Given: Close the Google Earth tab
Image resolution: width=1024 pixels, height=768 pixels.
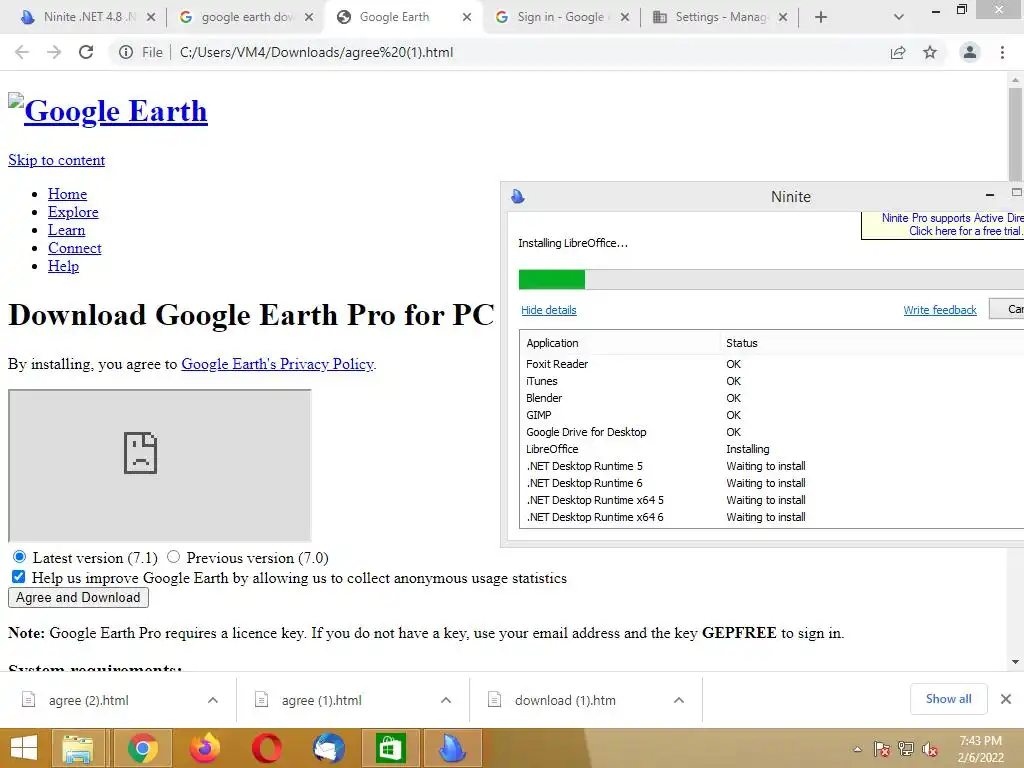Looking at the screenshot, I should click(x=466, y=17).
